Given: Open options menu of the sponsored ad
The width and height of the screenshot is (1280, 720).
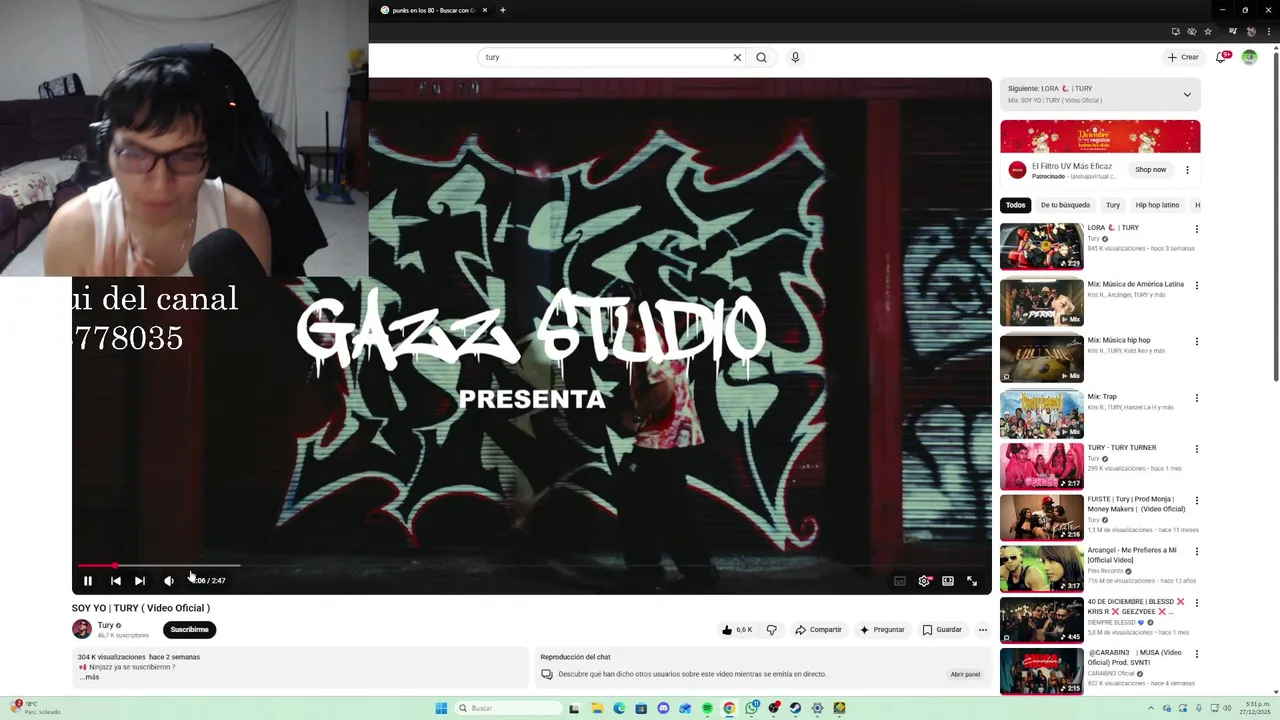Looking at the screenshot, I should 1187,170.
